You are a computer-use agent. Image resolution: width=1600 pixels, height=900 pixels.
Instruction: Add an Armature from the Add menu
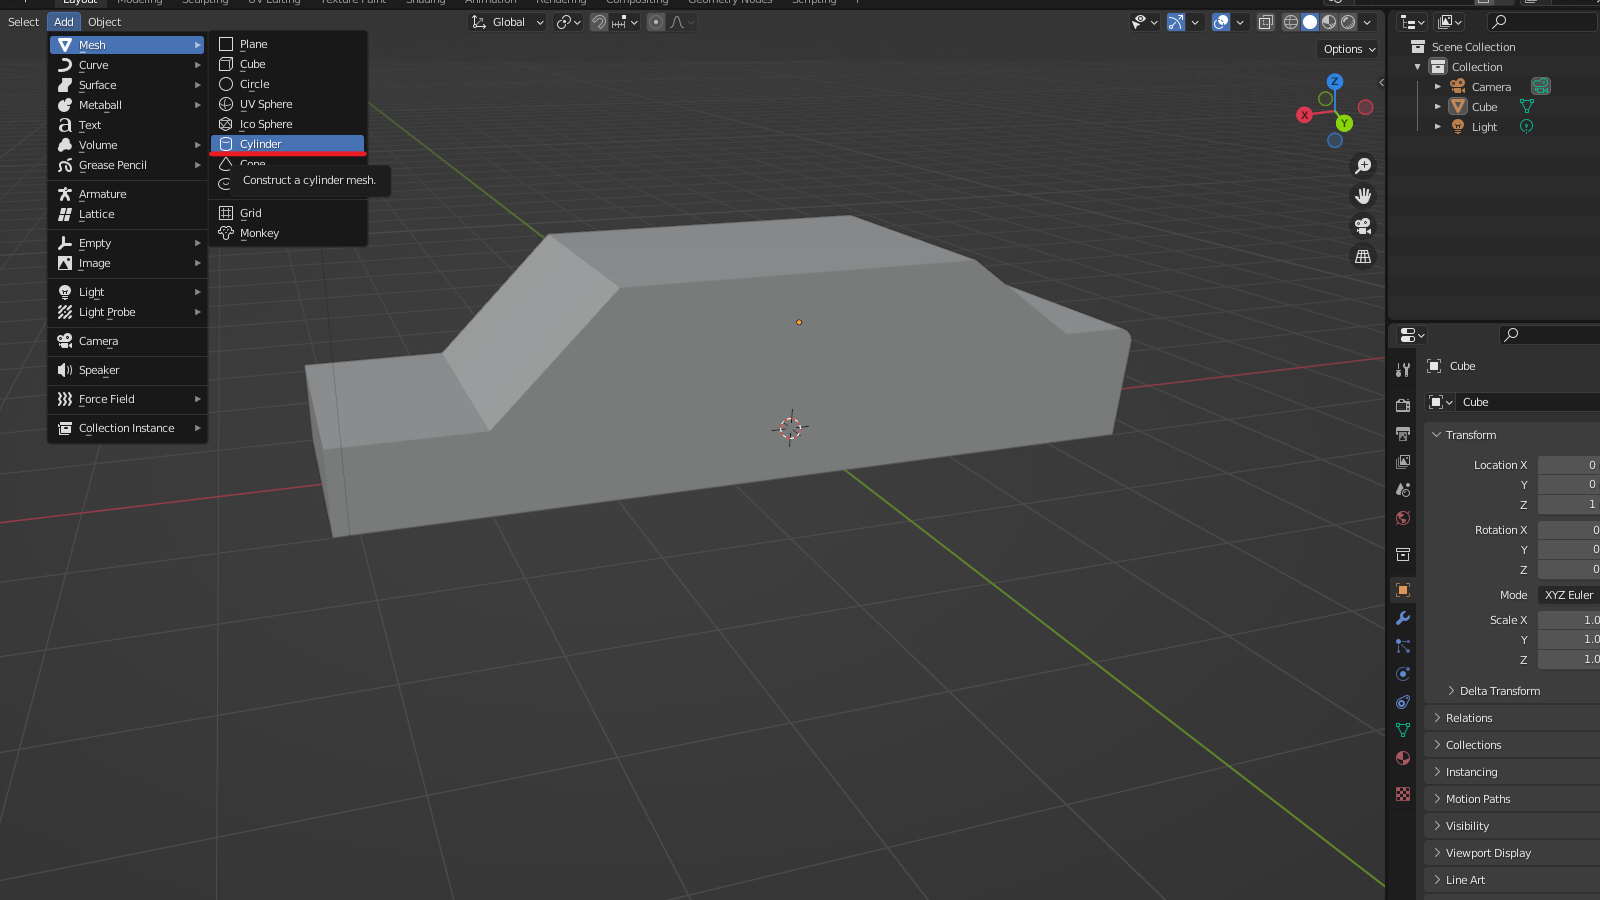[x=127, y=194]
